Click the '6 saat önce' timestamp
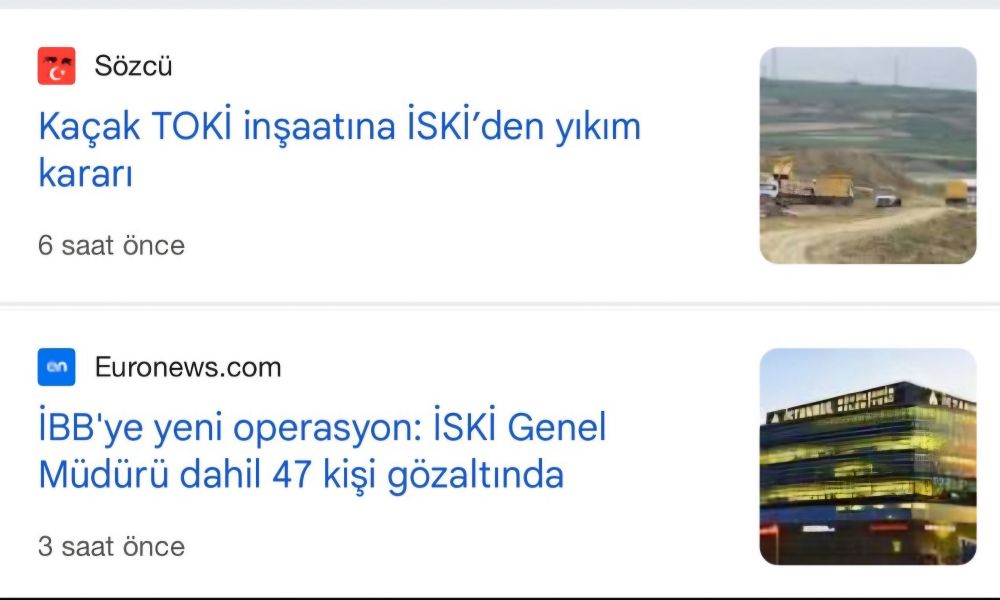 pyautogui.click(x=112, y=245)
